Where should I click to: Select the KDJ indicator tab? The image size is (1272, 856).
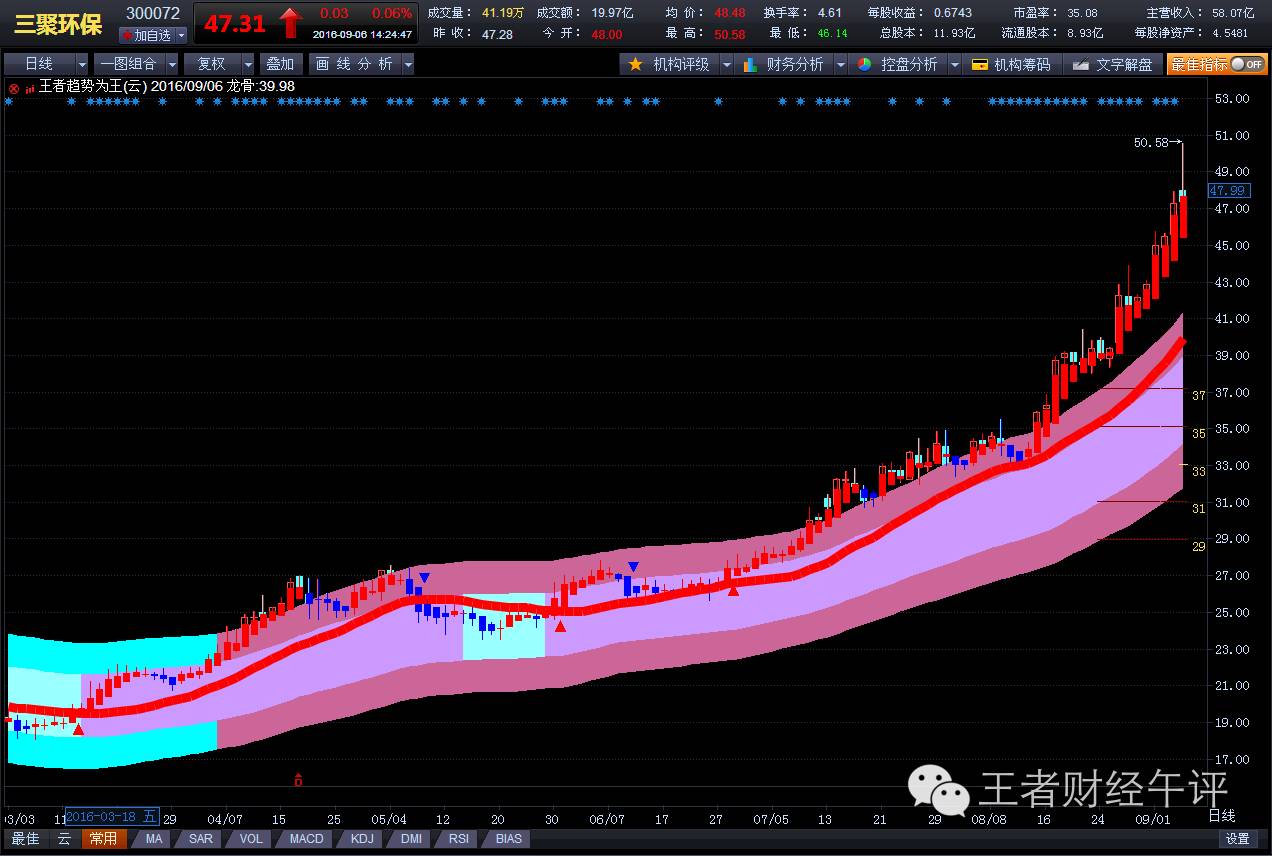click(362, 839)
